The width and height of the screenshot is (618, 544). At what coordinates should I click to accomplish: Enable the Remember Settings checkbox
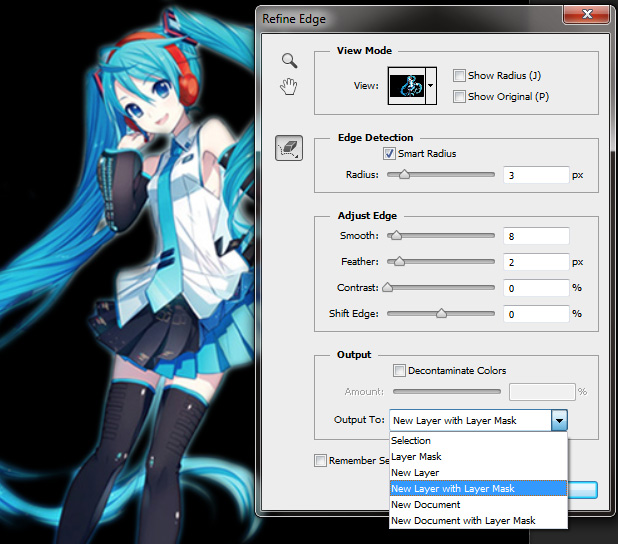click(320, 460)
